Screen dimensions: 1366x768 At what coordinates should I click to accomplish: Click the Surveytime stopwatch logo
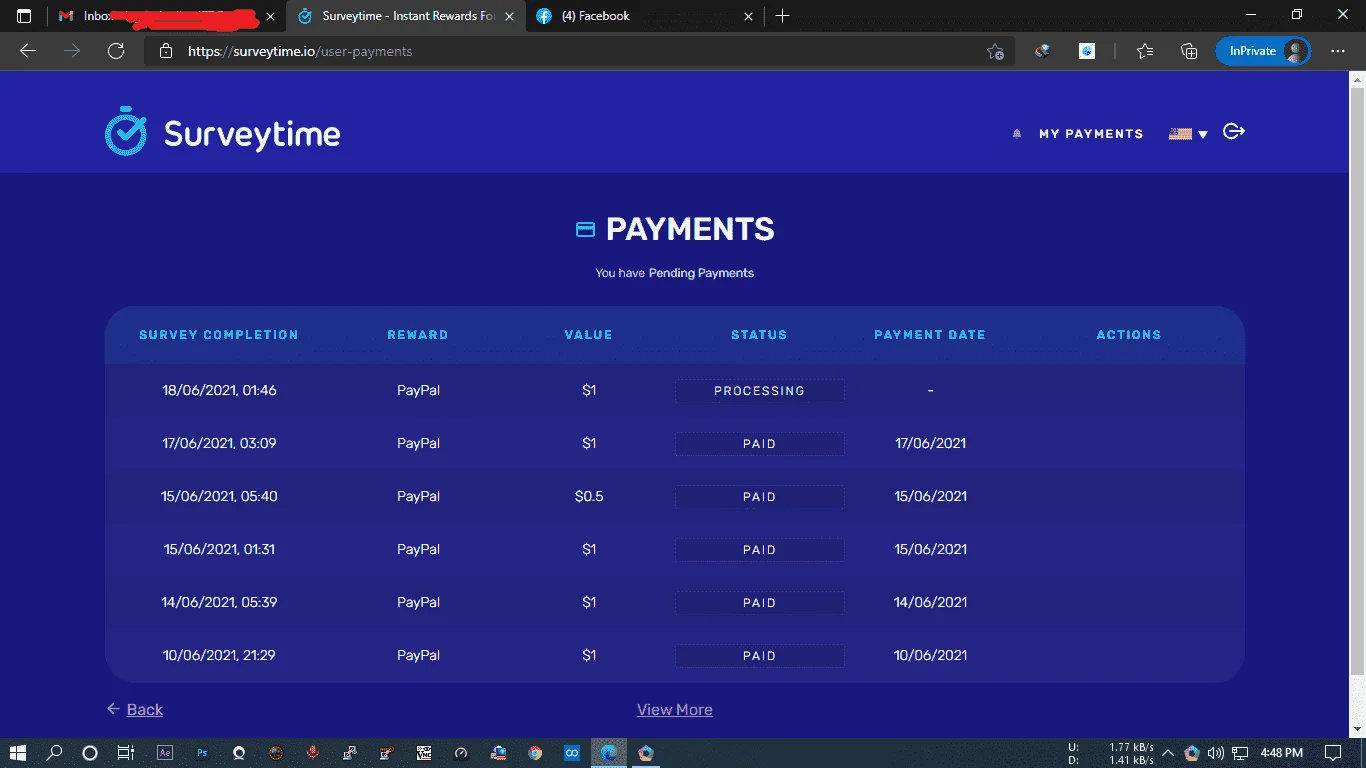point(126,132)
